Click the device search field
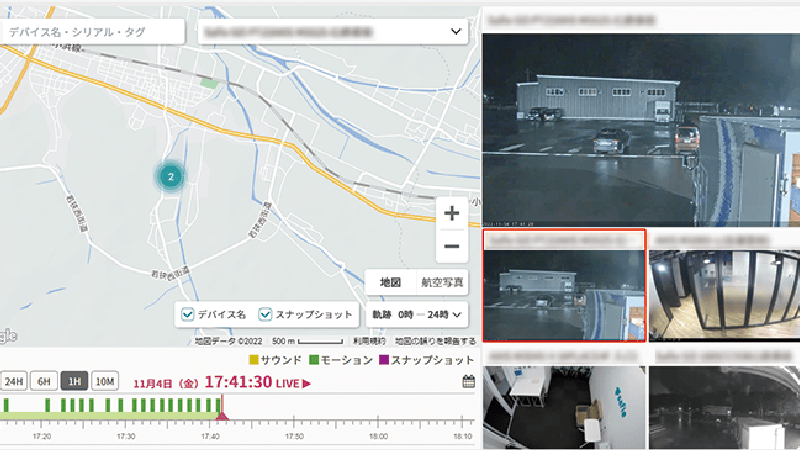 point(92,32)
